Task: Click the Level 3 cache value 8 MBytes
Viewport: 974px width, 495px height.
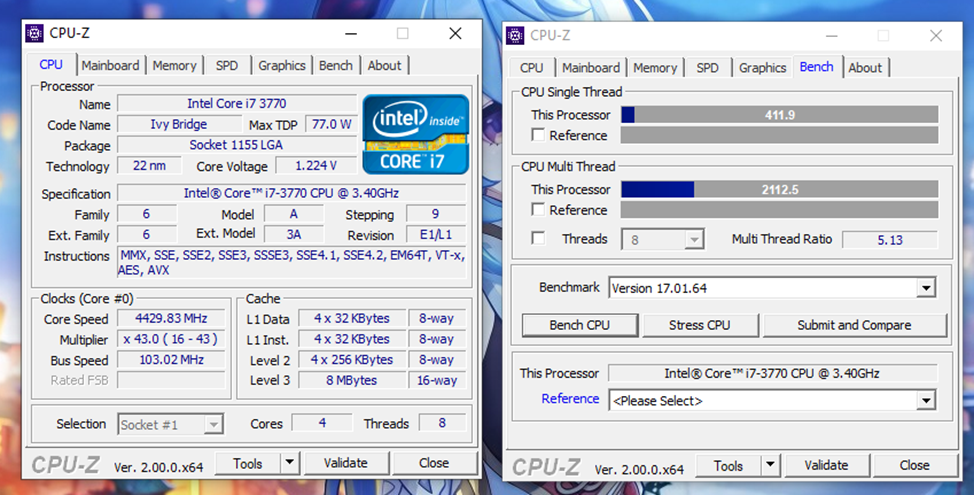Action: (352, 380)
